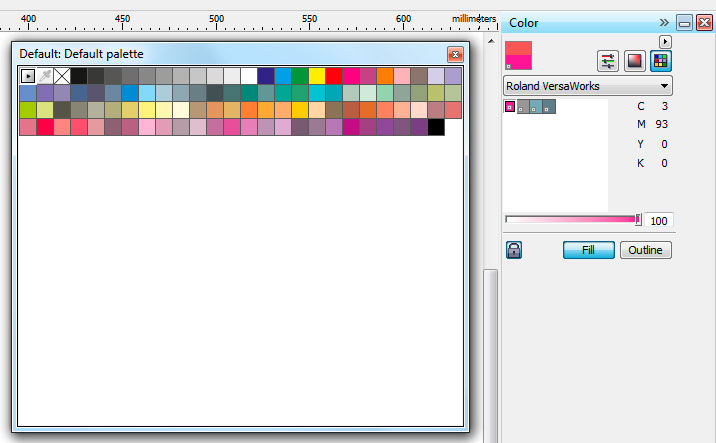Show color palettes in Color docker
The image size is (716, 443).
coord(661,61)
